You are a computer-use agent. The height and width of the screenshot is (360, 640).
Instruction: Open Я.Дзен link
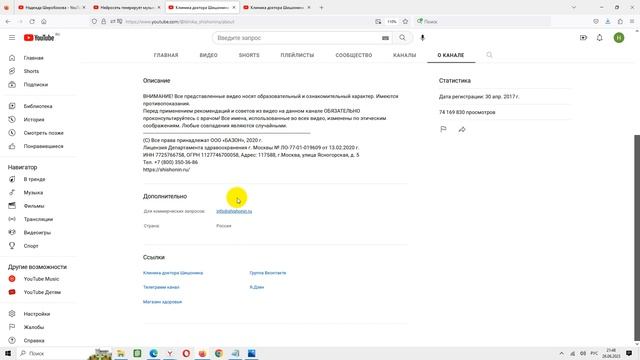pos(257,287)
